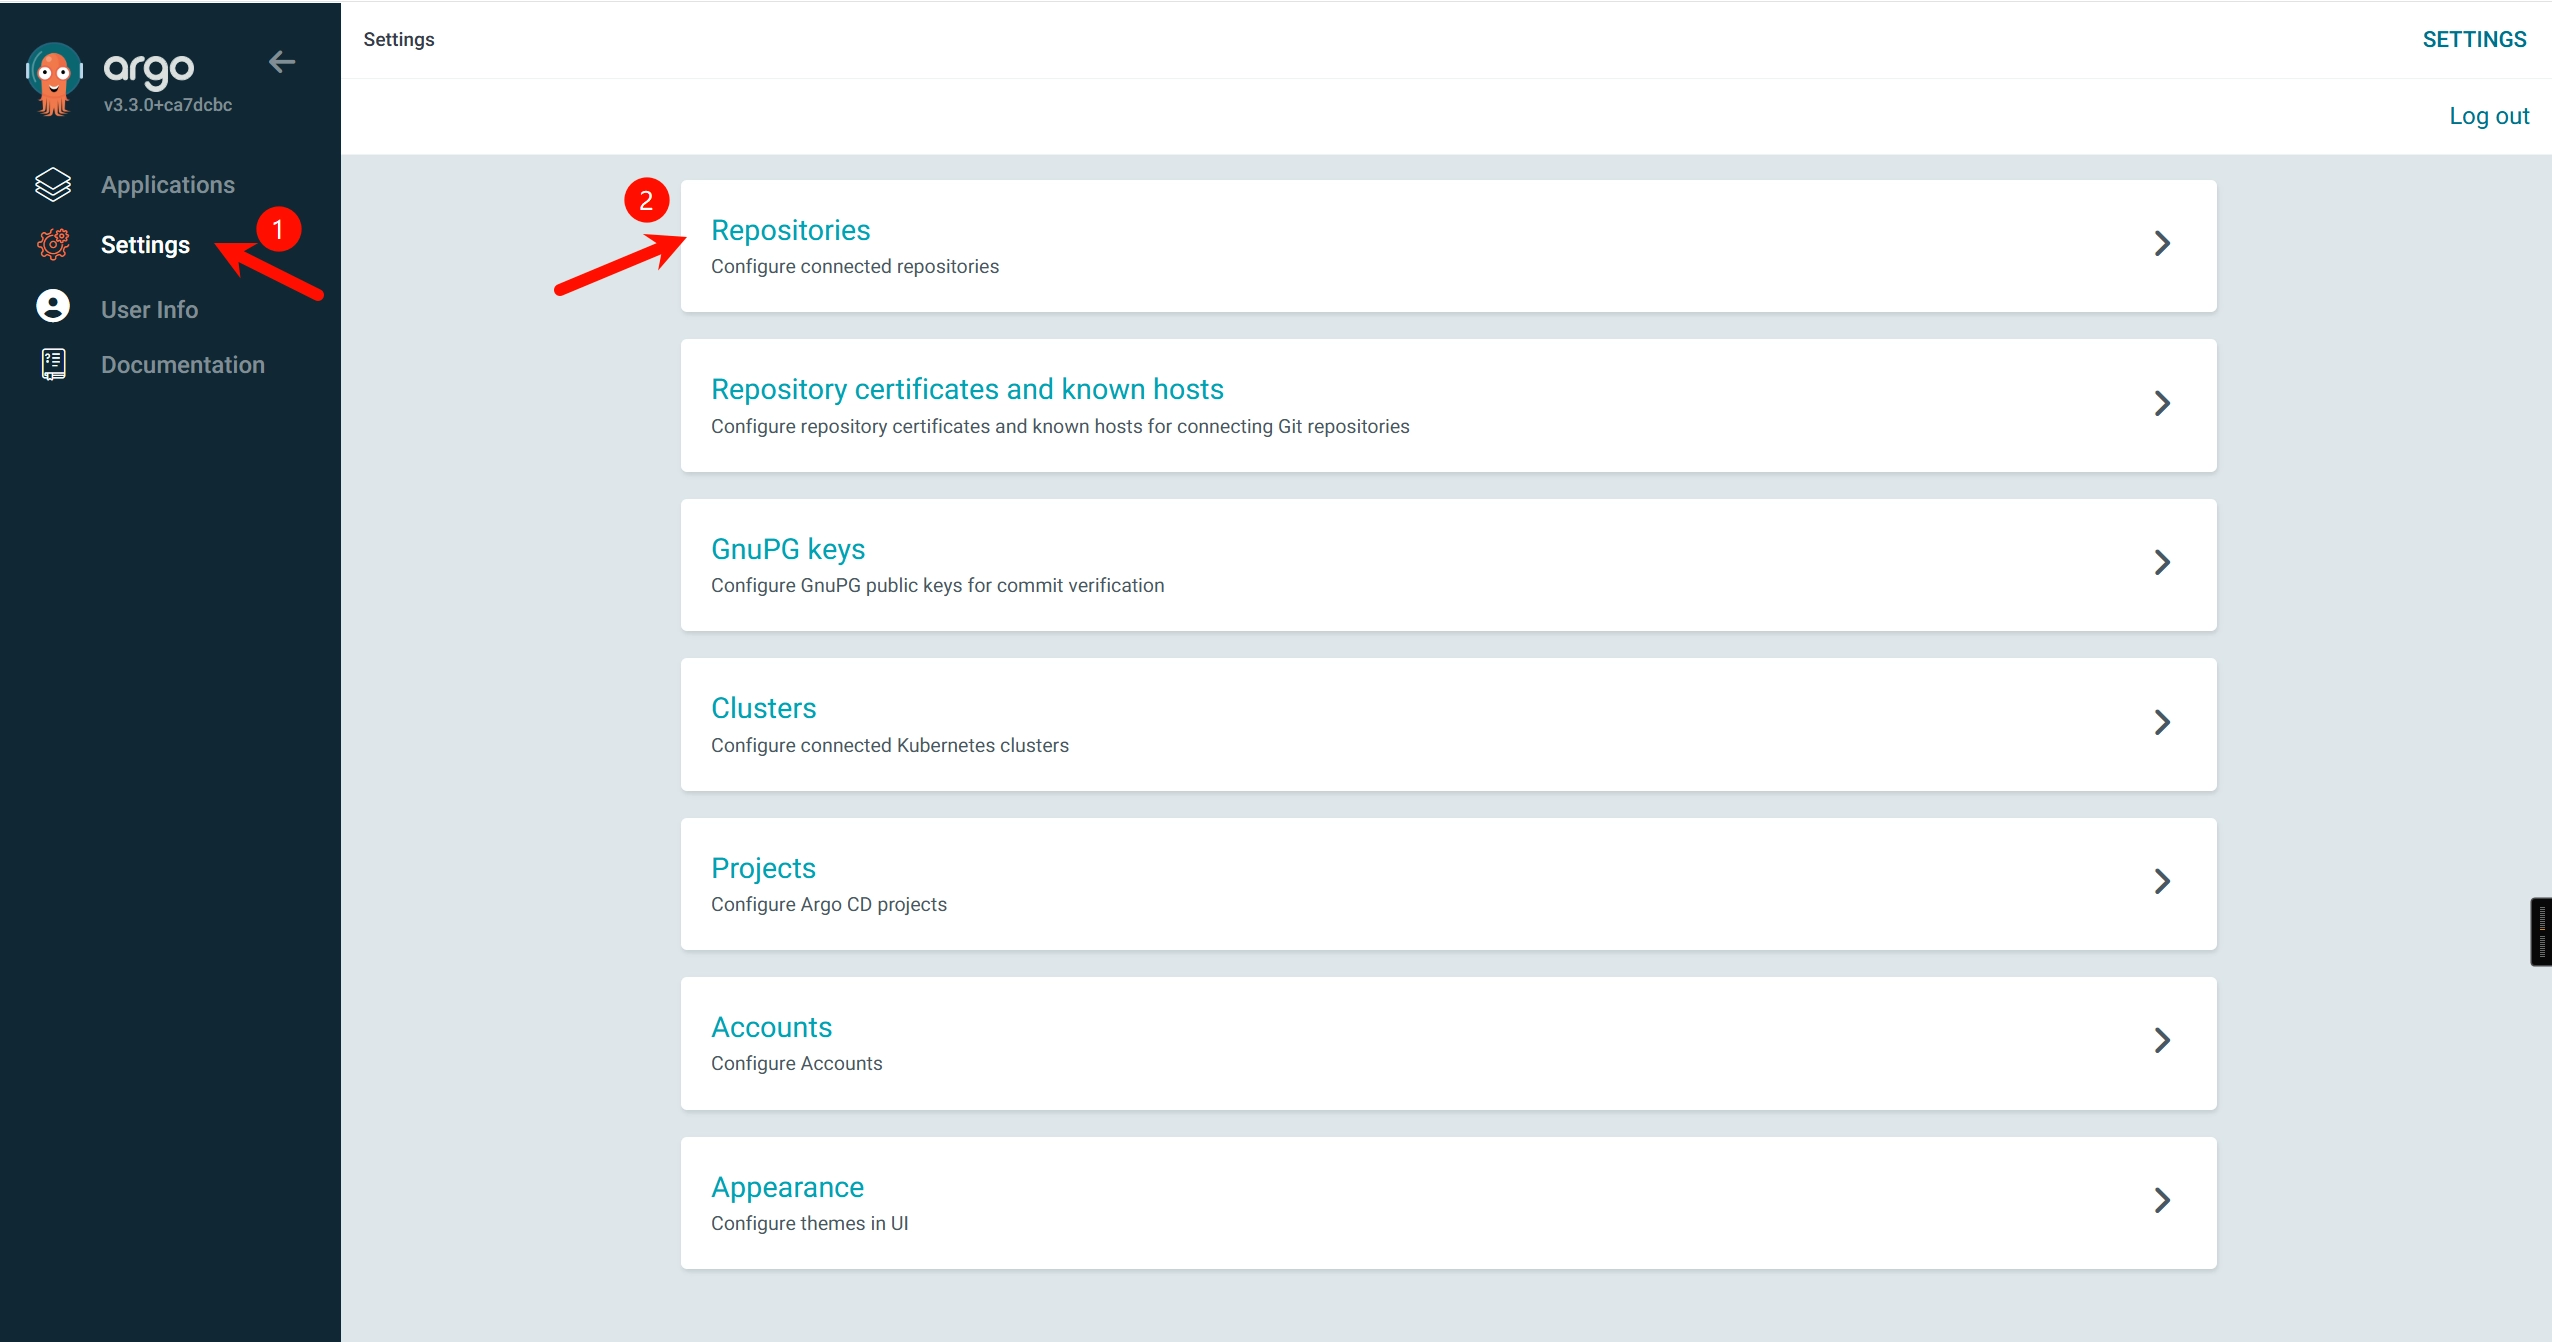Click the Repositories heading
The image size is (2552, 1342).
click(790, 230)
